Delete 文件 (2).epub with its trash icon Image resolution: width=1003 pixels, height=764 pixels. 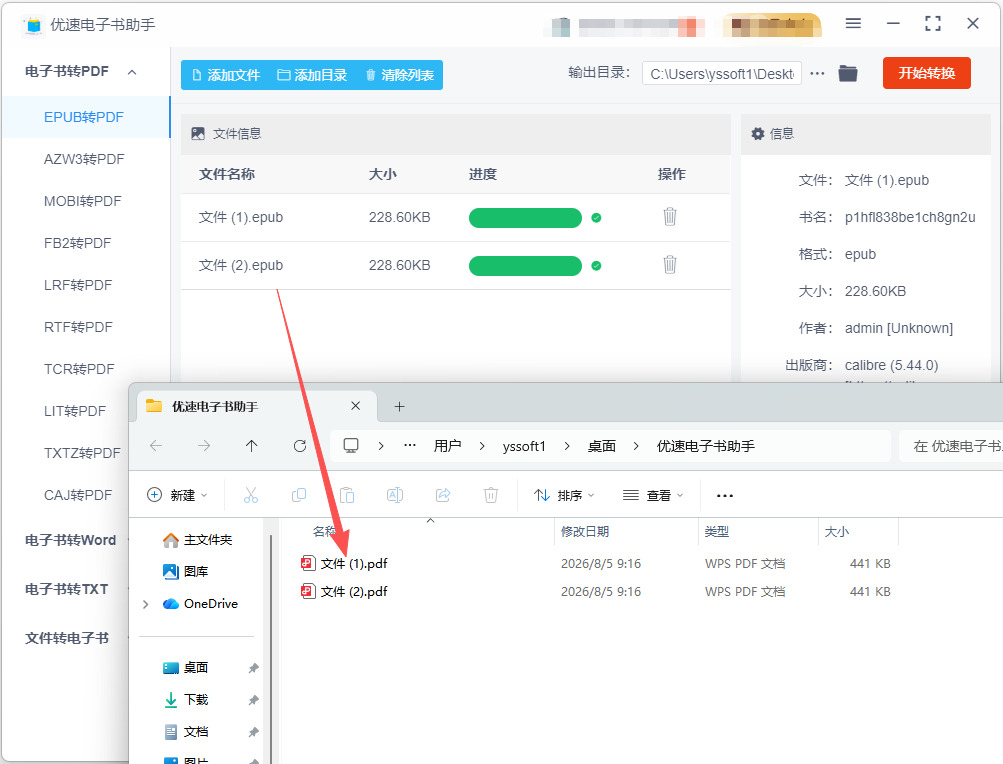coord(669,264)
